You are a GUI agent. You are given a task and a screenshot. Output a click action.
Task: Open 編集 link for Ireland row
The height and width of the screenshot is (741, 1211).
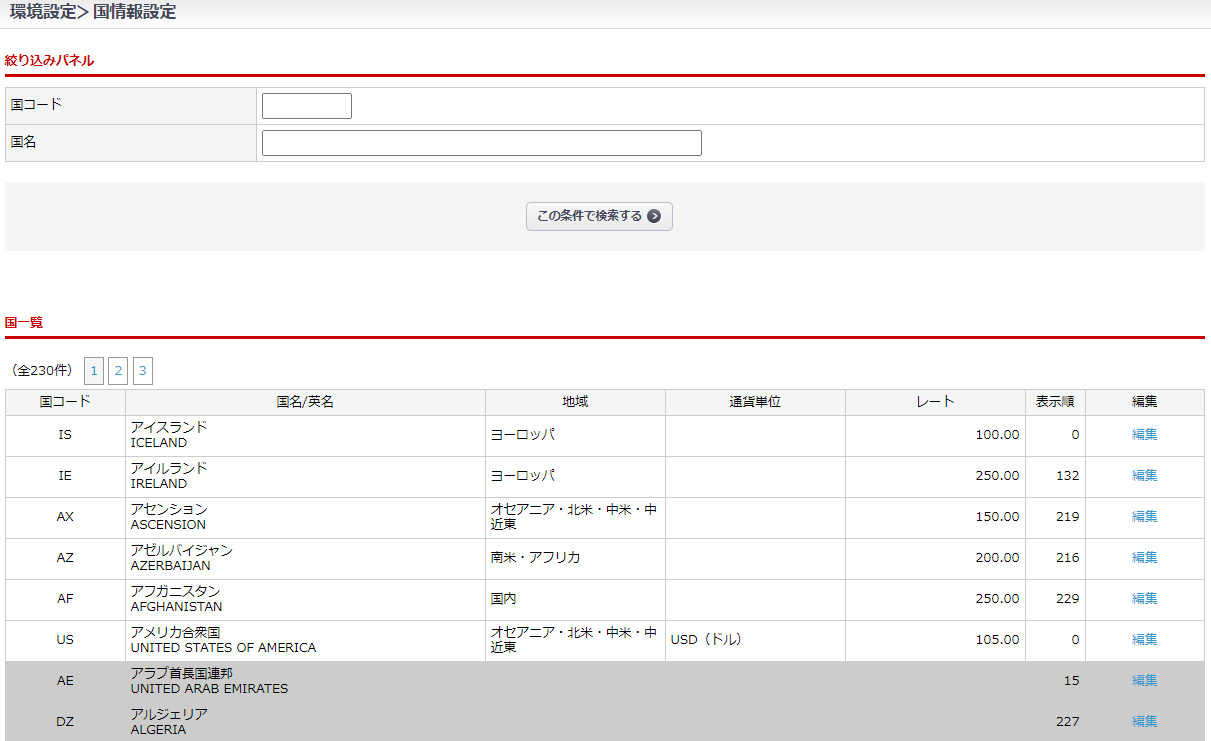pyautogui.click(x=1144, y=476)
